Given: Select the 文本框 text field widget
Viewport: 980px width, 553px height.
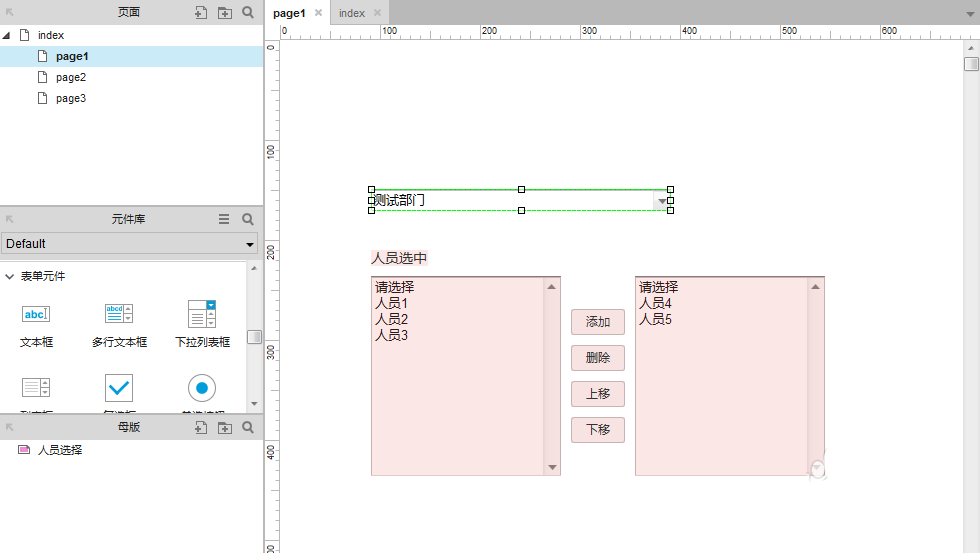Looking at the screenshot, I should [36, 323].
